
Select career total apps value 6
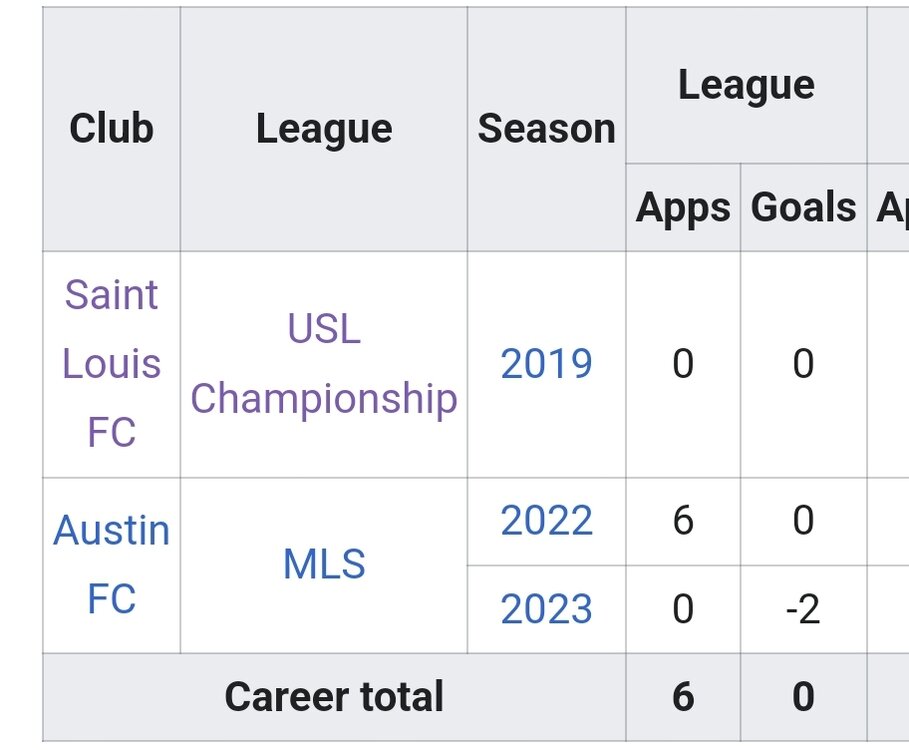683,697
